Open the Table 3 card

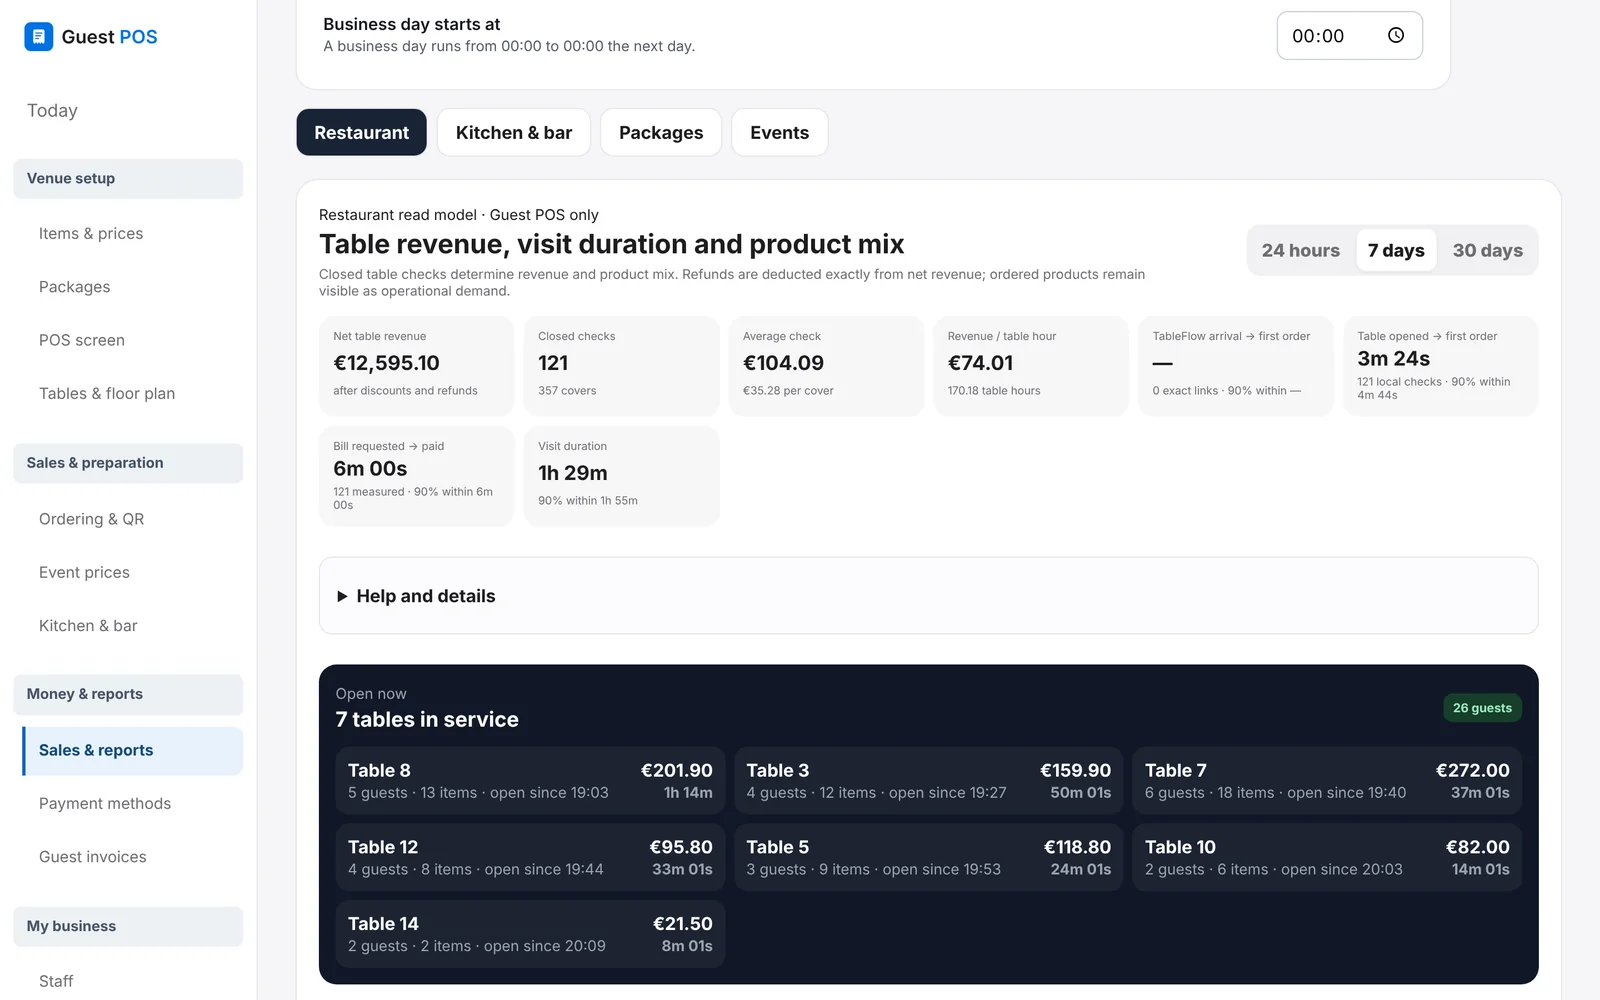coord(929,781)
